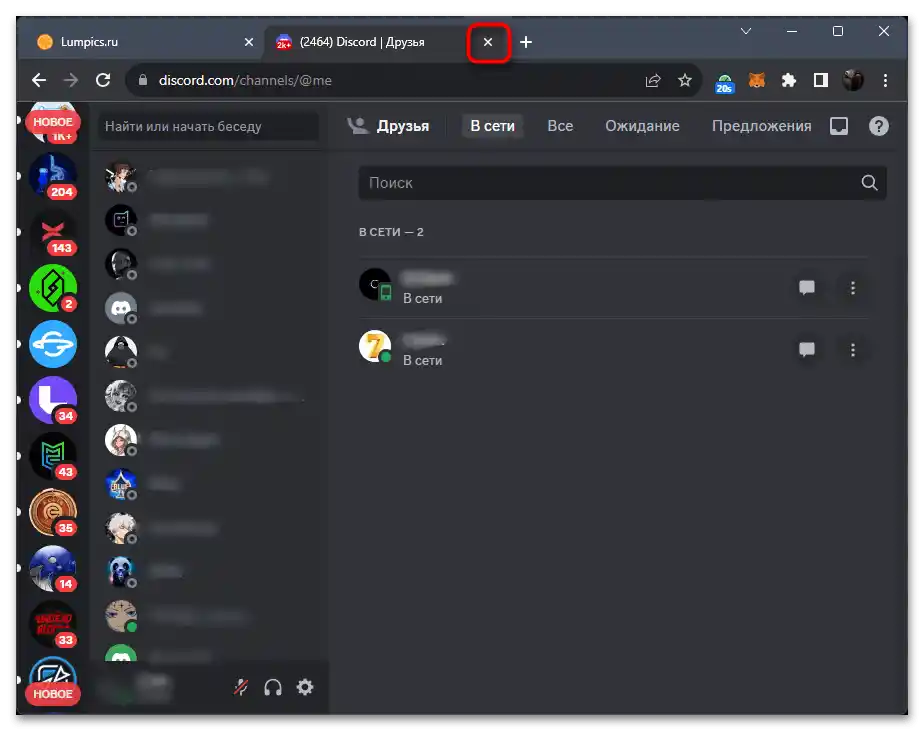Screen dimensions: 924x731
Task: Open the Discord help question mark
Action: coord(878,126)
